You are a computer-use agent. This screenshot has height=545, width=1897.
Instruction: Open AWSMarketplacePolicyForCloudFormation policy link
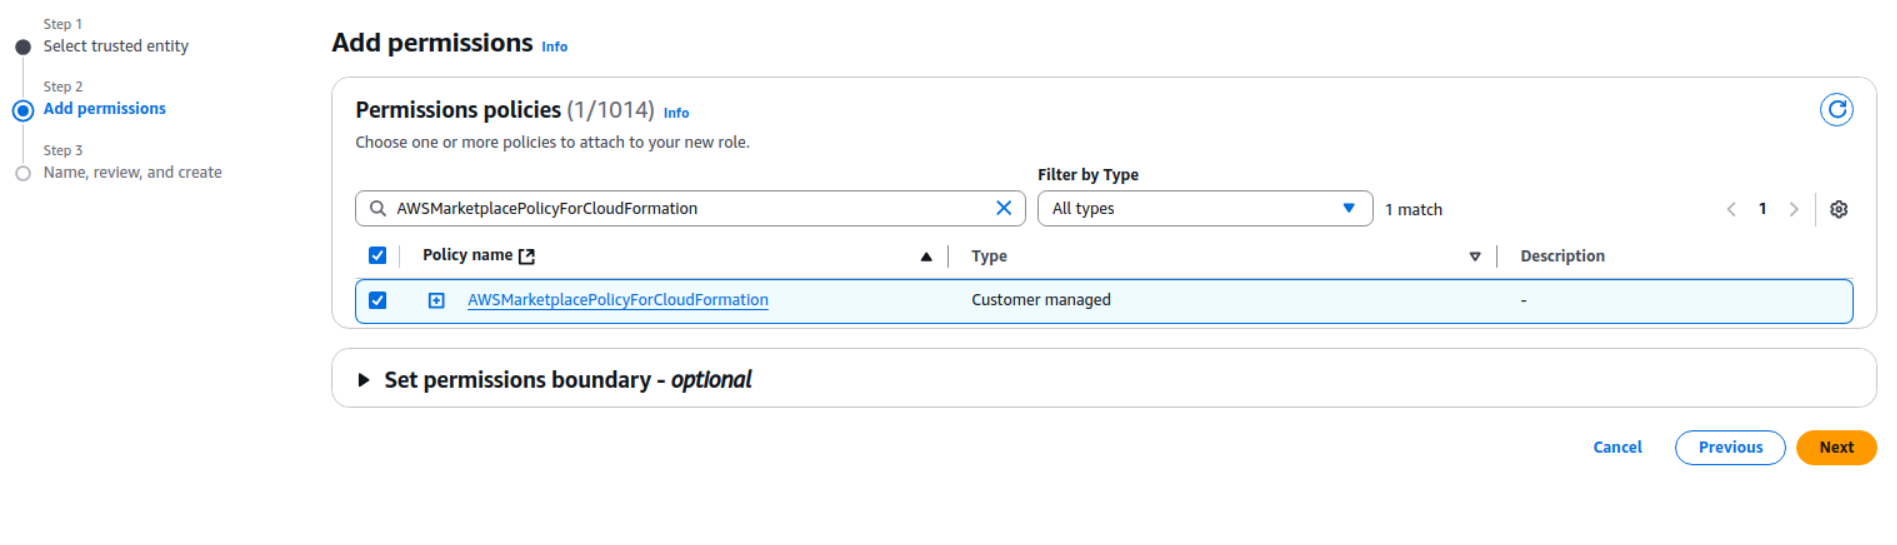coord(617,300)
